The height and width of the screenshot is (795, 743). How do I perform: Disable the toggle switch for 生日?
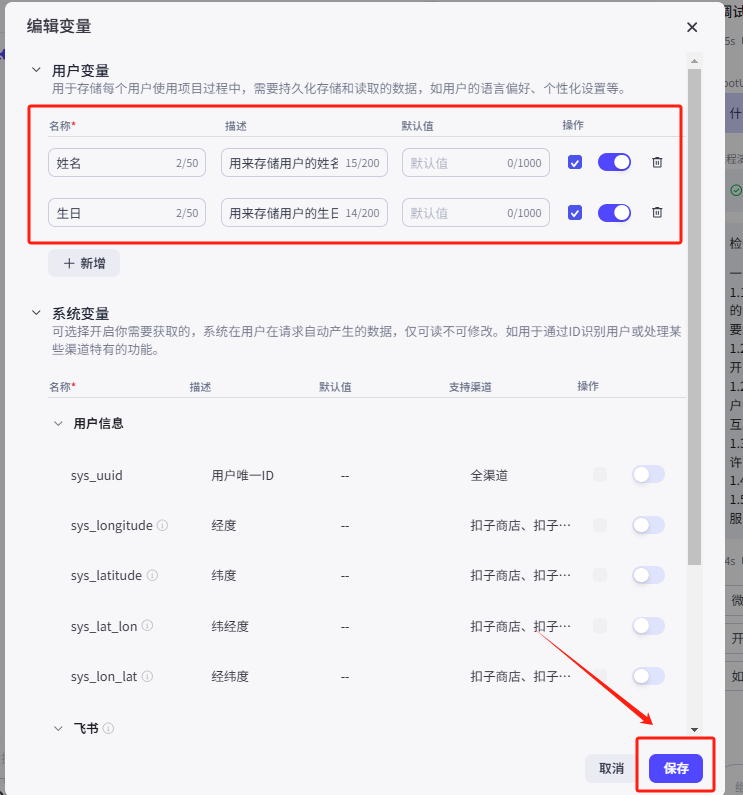pos(614,212)
